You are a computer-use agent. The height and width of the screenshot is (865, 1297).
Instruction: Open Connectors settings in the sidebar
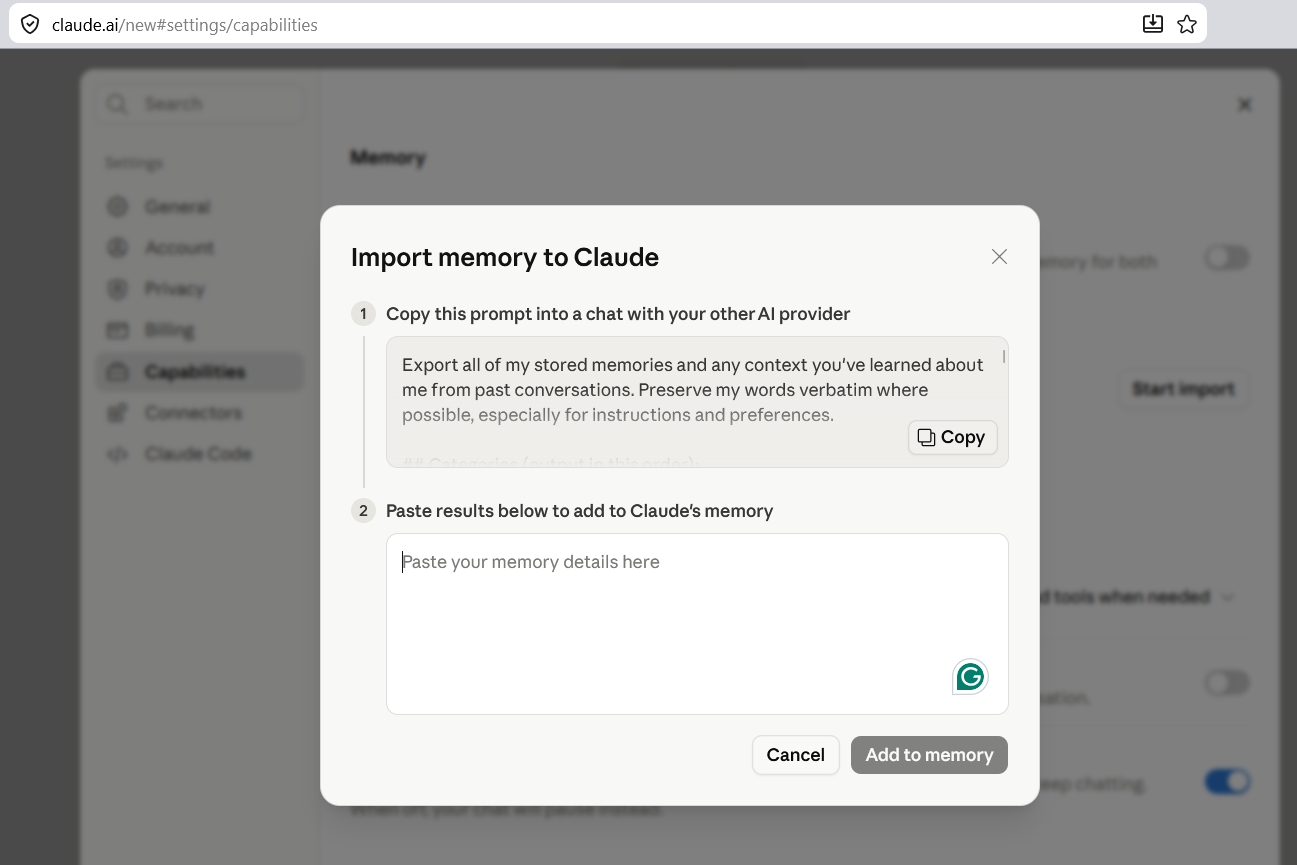click(200, 413)
